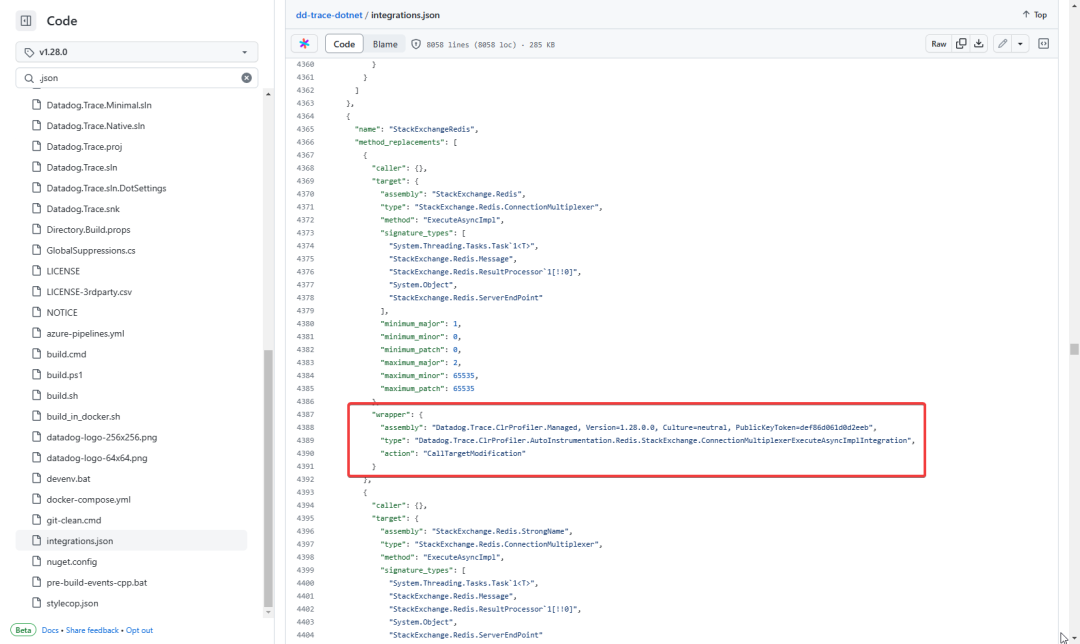
Task: Open the Copilot assistant button
Action: tap(304, 44)
